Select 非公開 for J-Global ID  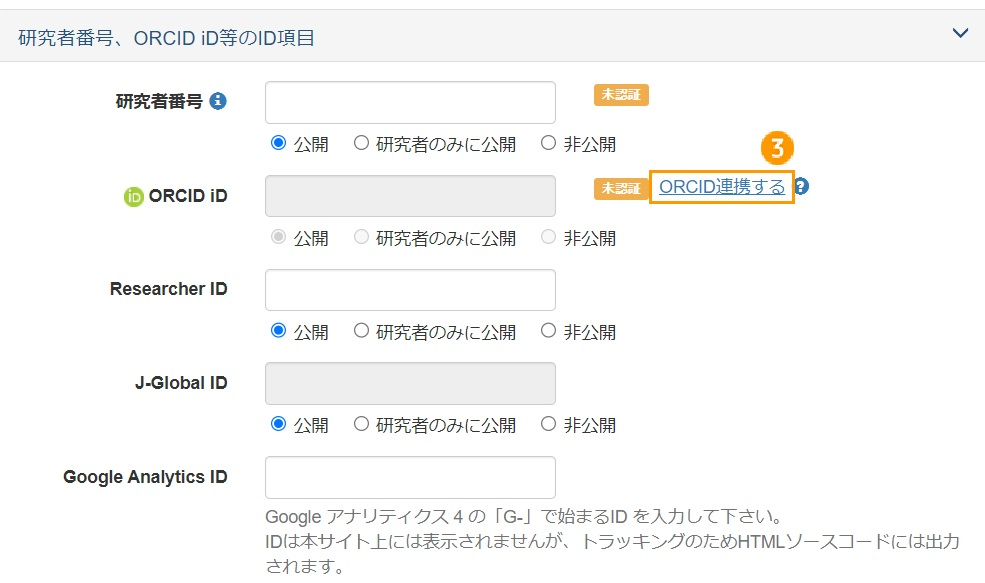[548, 425]
